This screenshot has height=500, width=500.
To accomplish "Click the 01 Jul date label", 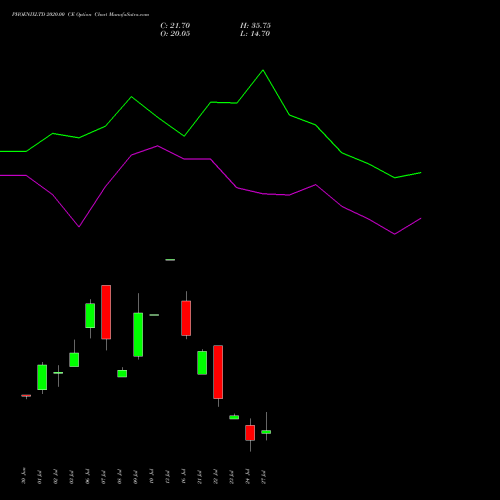I will click(39, 477).
